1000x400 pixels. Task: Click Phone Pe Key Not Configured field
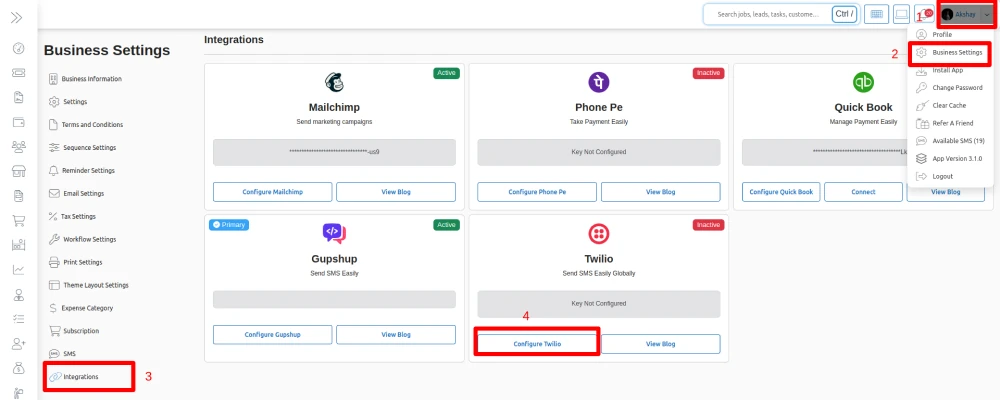click(x=599, y=152)
